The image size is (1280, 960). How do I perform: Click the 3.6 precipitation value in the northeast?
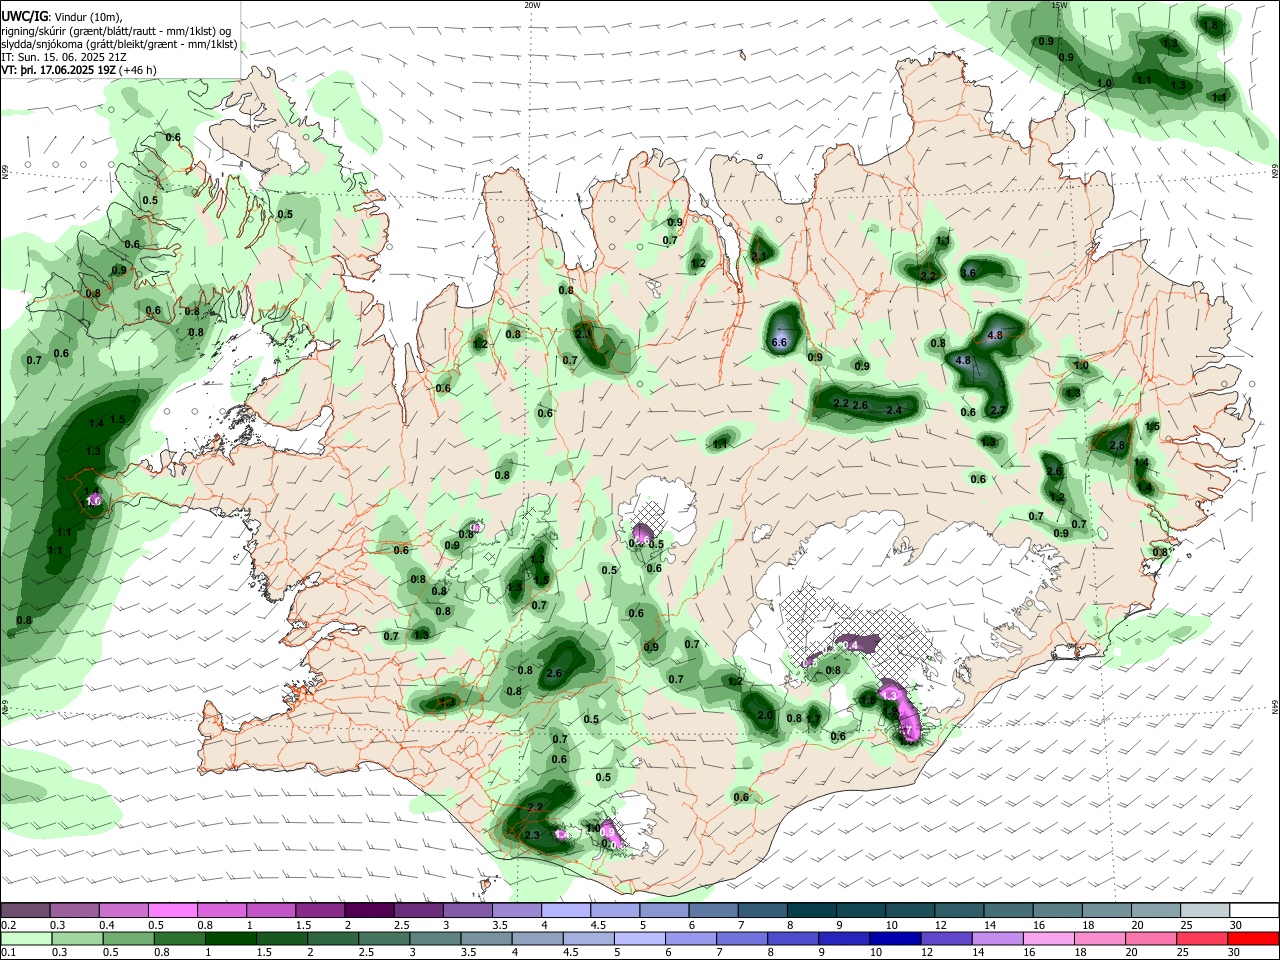click(x=968, y=273)
